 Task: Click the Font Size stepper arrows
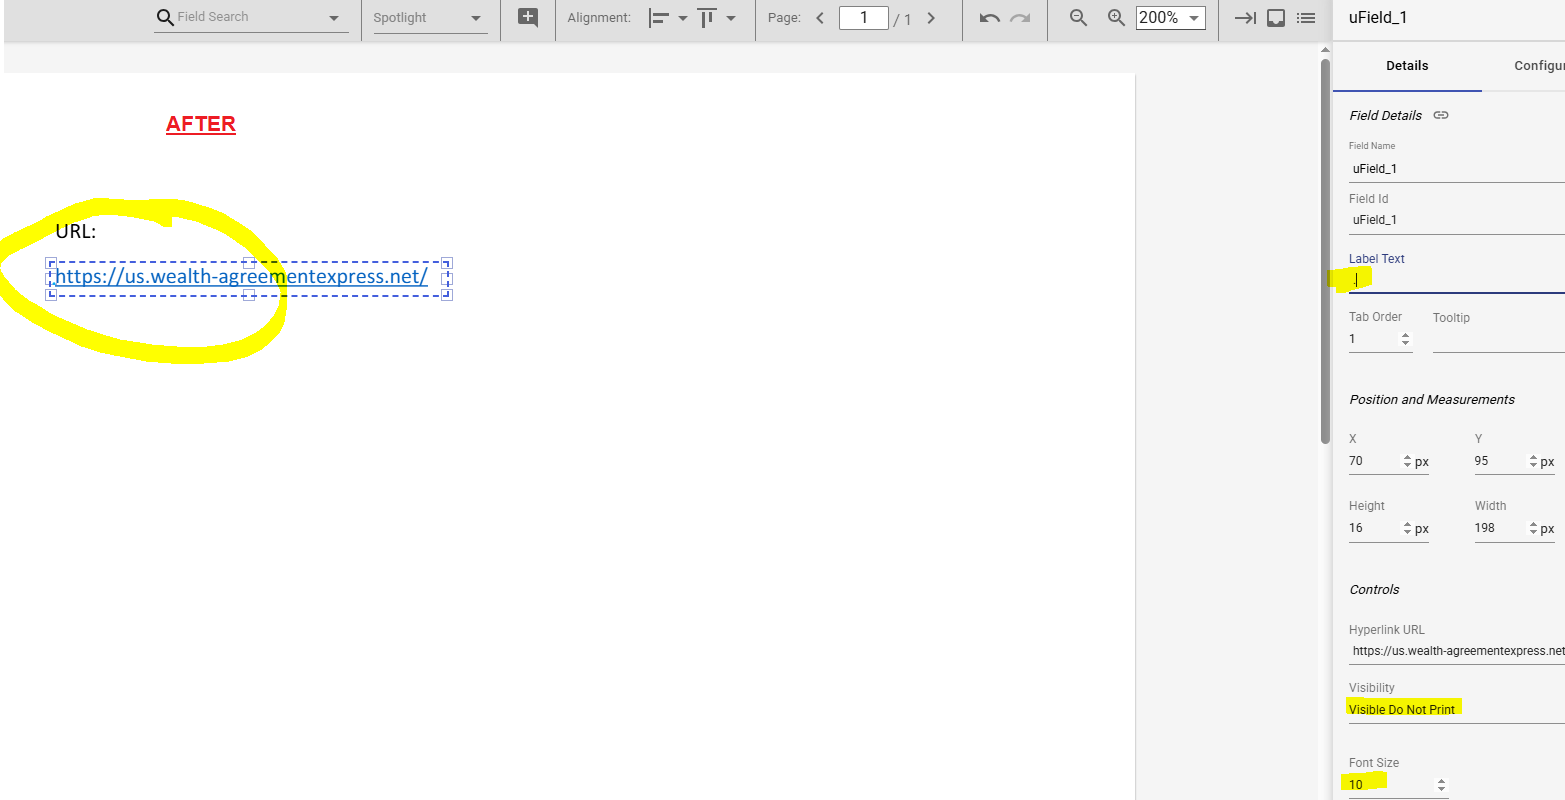coord(1441,785)
